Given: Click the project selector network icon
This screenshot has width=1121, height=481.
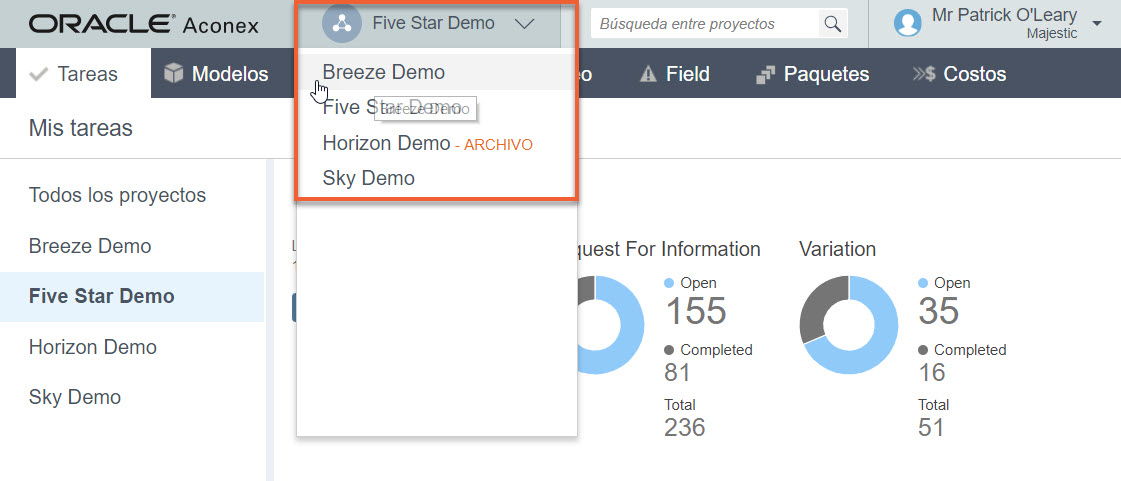Looking at the screenshot, I should pyautogui.click(x=342, y=24).
